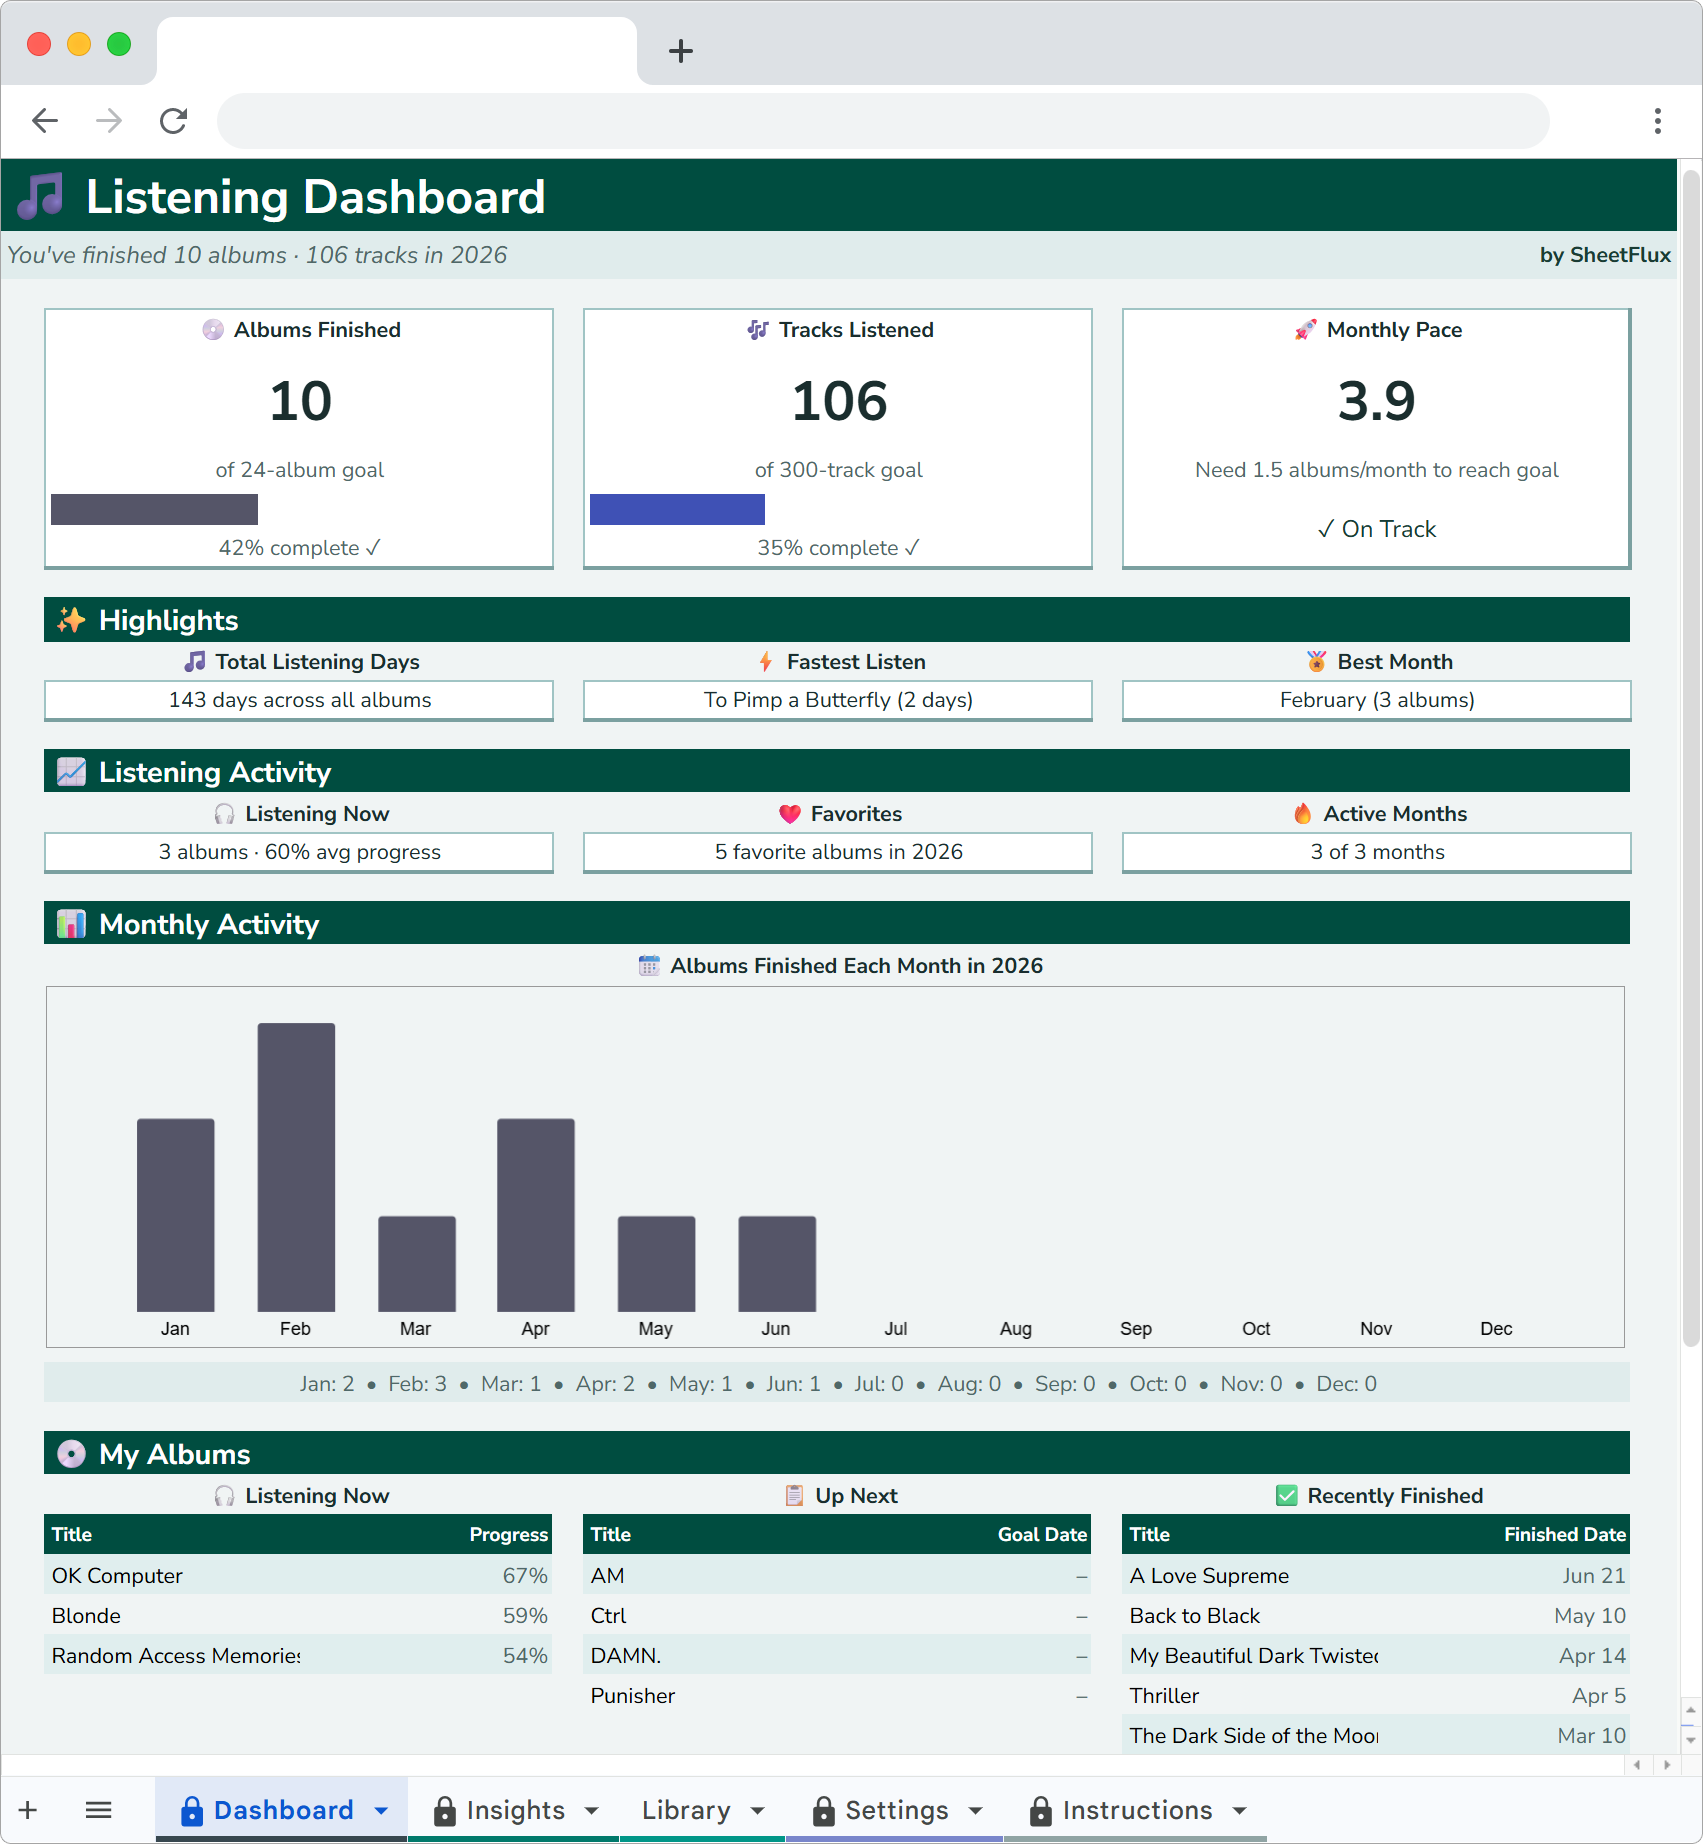Click the Tracks Listened progress bar
1703x1844 pixels.
pos(678,509)
